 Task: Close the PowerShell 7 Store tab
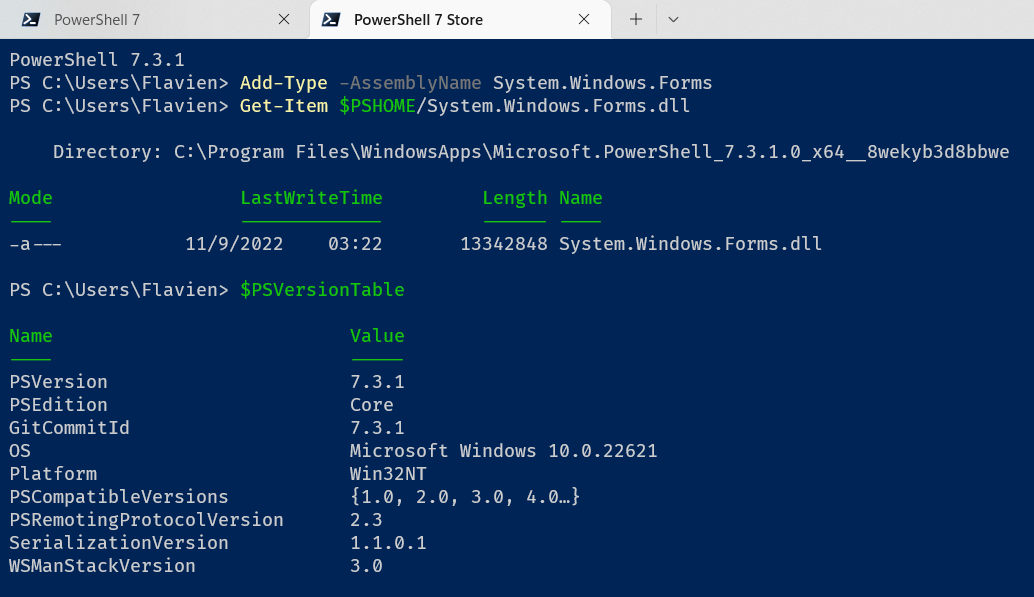click(582, 19)
